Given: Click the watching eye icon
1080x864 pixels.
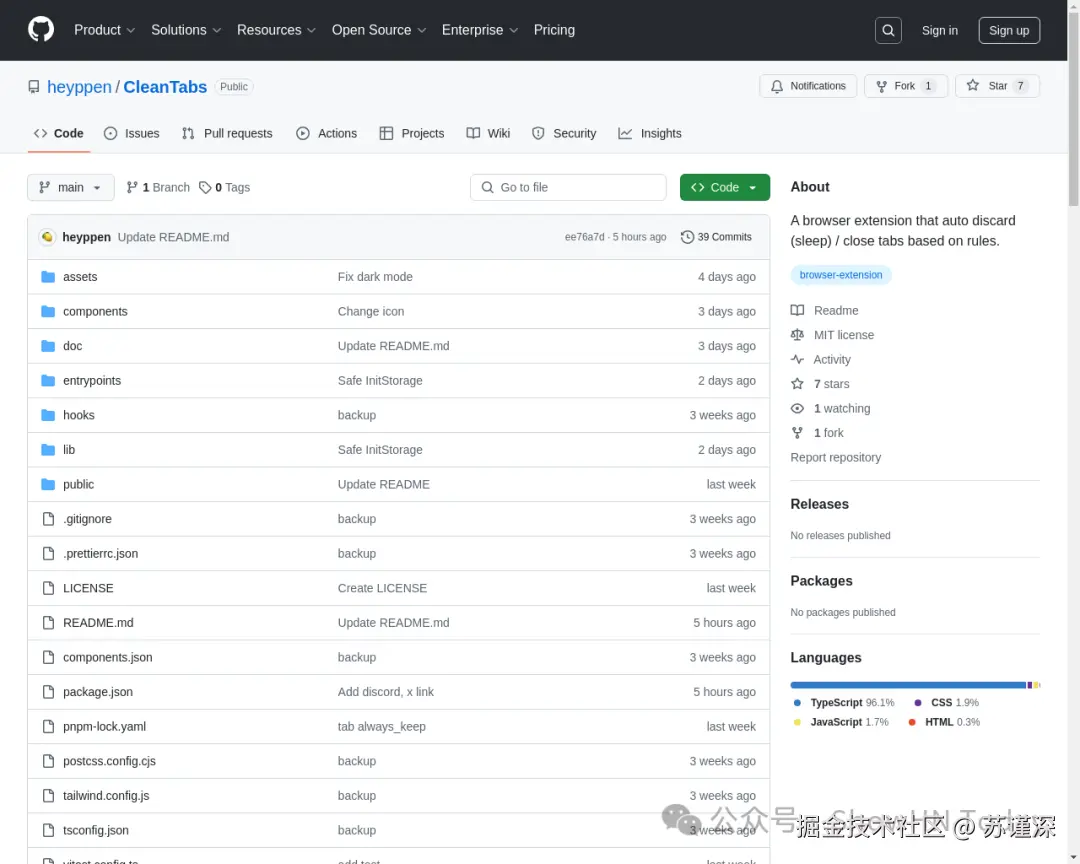Looking at the screenshot, I should pos(797,409).
